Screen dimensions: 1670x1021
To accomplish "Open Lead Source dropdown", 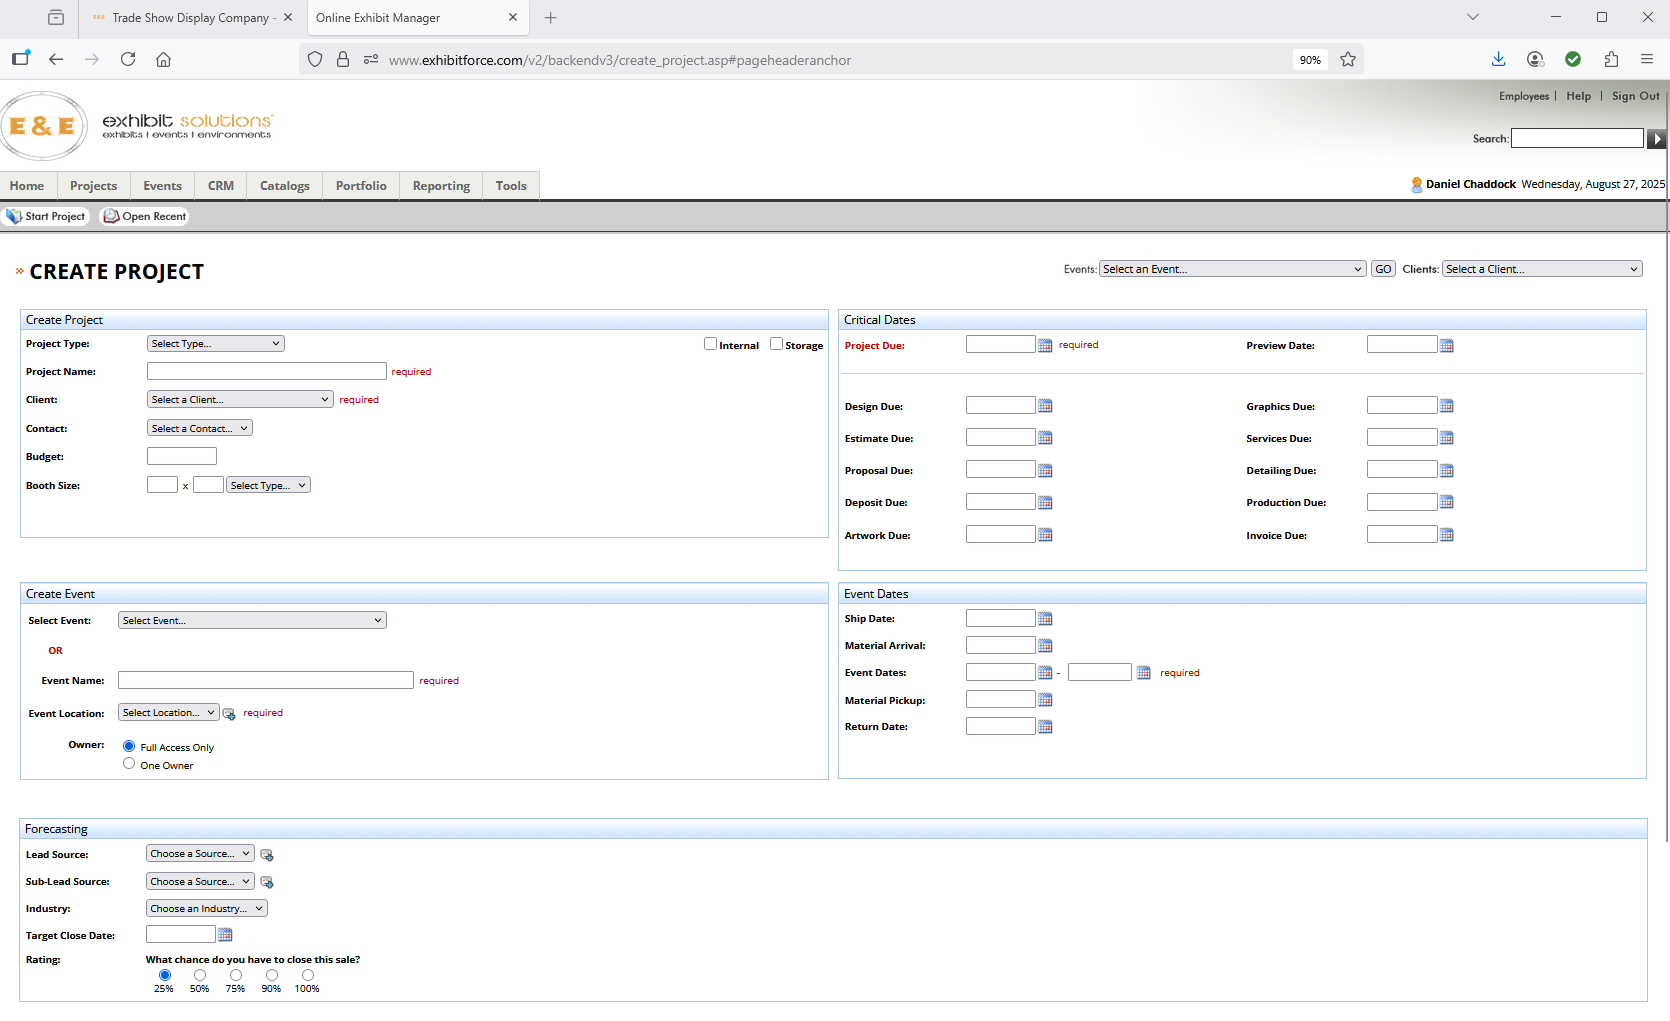I will [200, 854].
